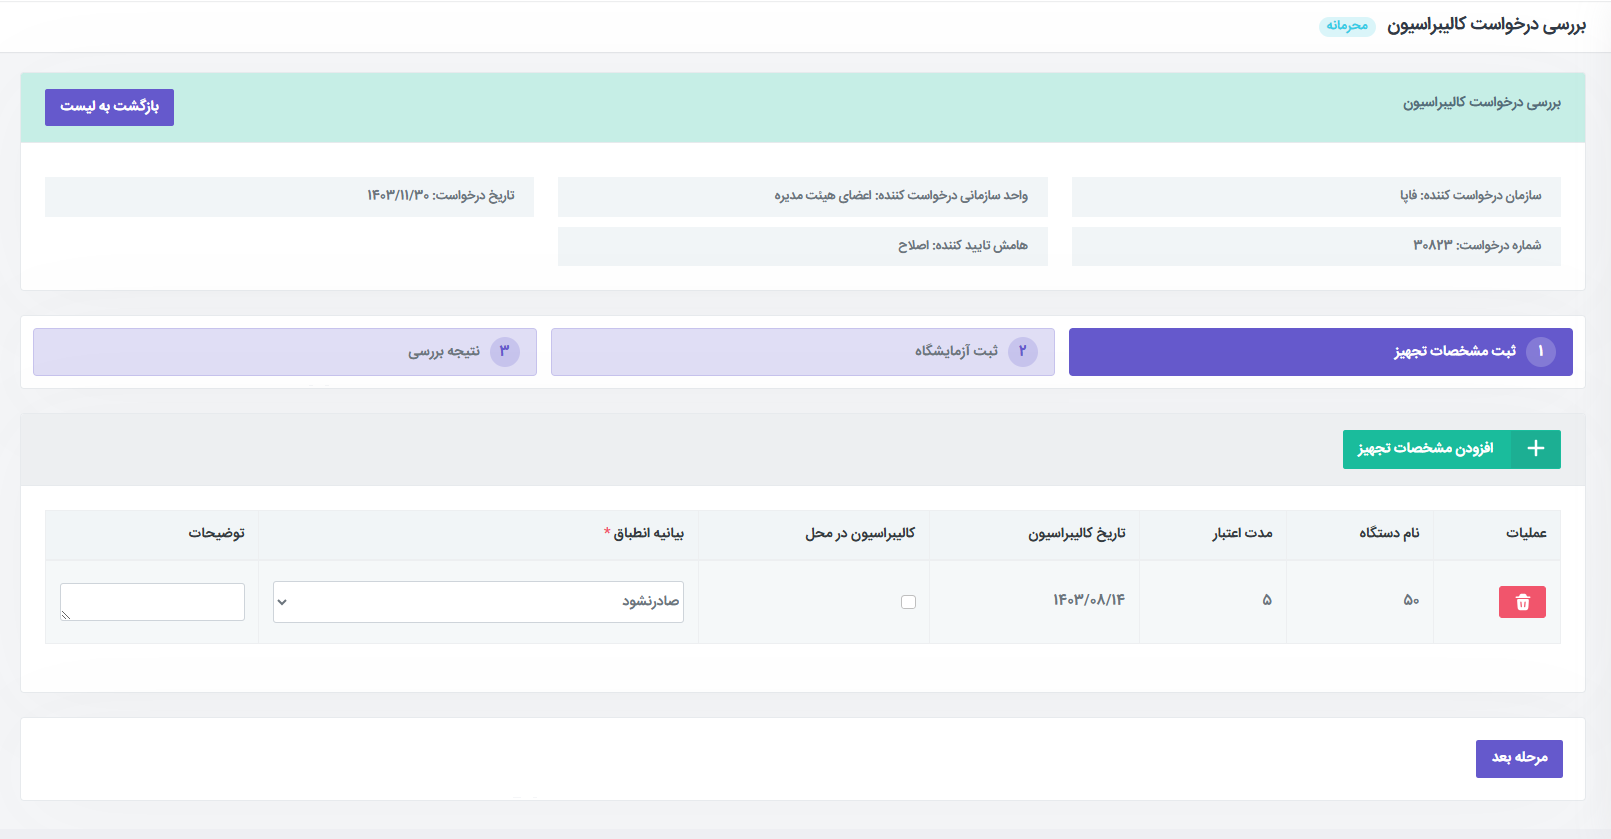
Task: Click واحد سازمانی درخواست کننده field
Action: tap(803, 197)
